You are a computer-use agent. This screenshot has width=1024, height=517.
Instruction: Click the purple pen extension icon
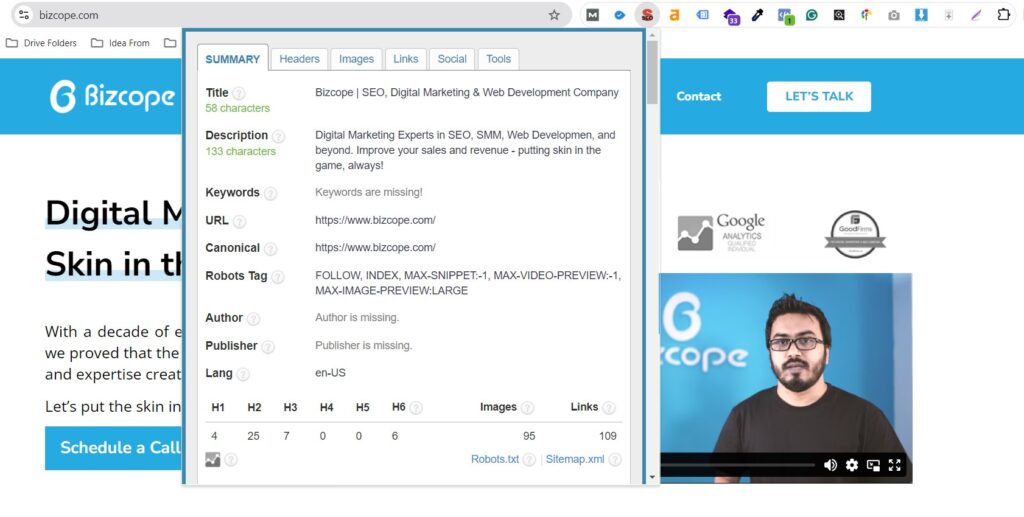tap(976, 15)
